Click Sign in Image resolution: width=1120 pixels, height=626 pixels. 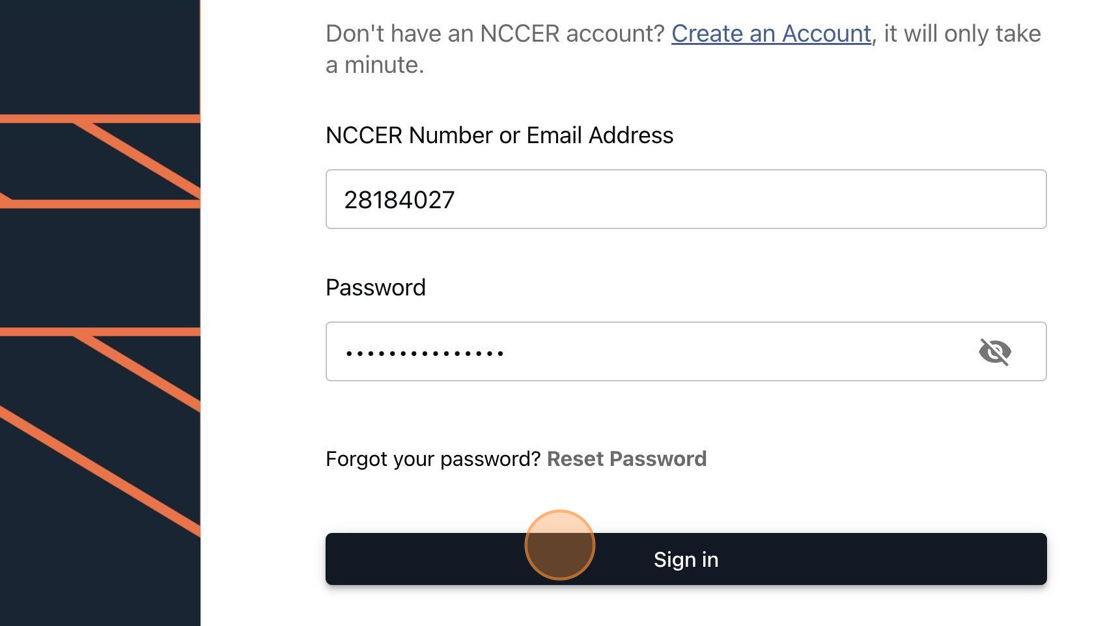click(685, 559)
